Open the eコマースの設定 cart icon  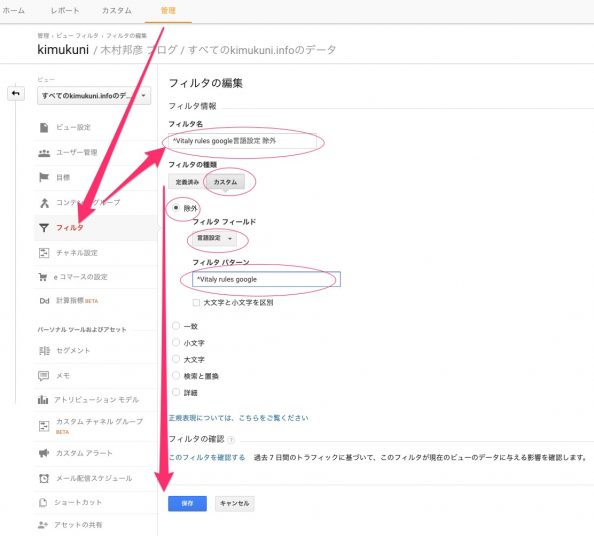42,277
